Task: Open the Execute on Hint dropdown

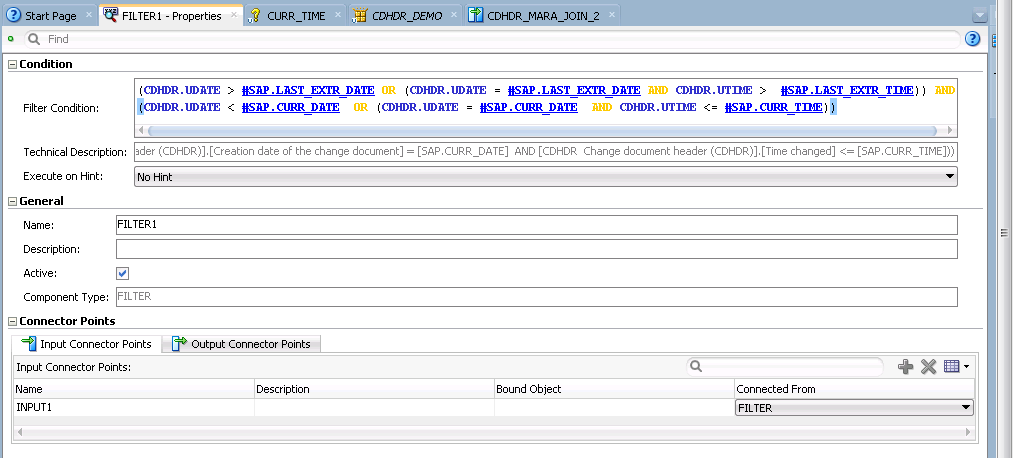Action: click(546, 176)
